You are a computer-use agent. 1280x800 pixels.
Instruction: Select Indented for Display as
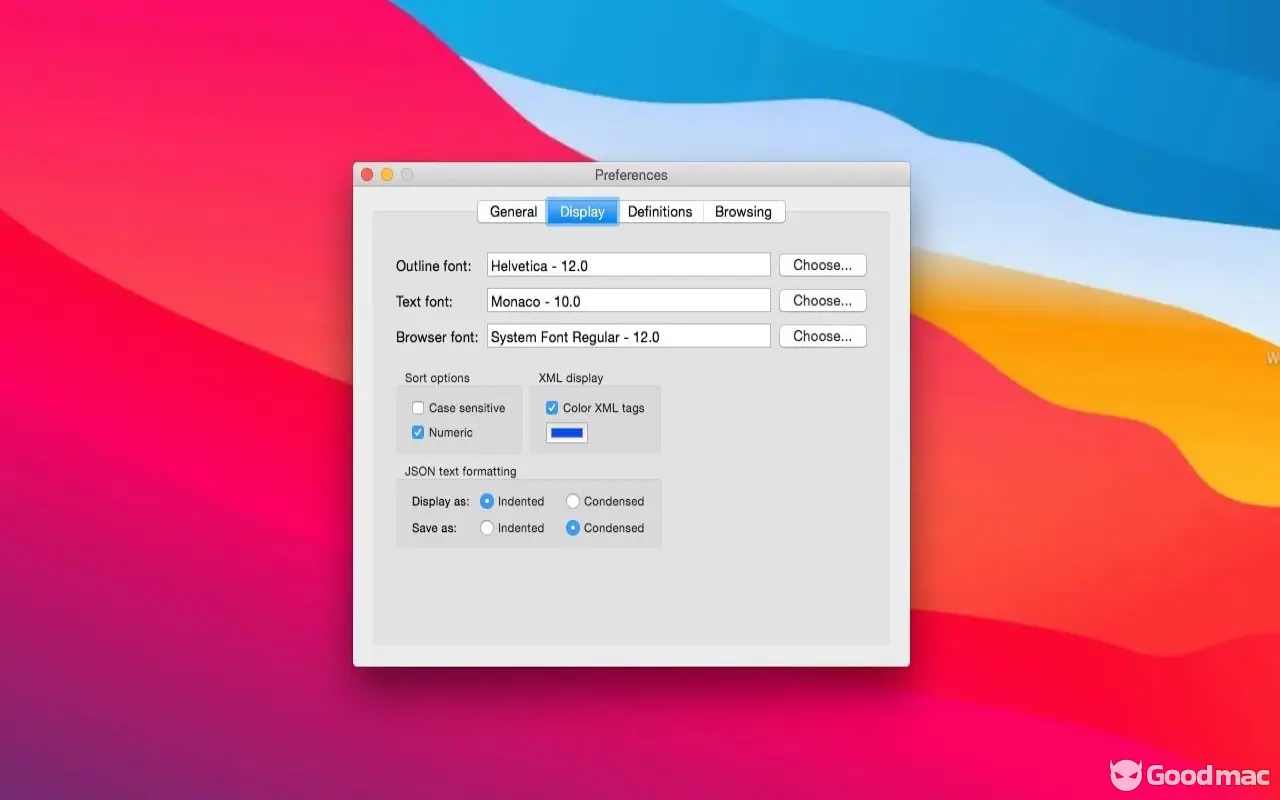click(x=487, y=501)
